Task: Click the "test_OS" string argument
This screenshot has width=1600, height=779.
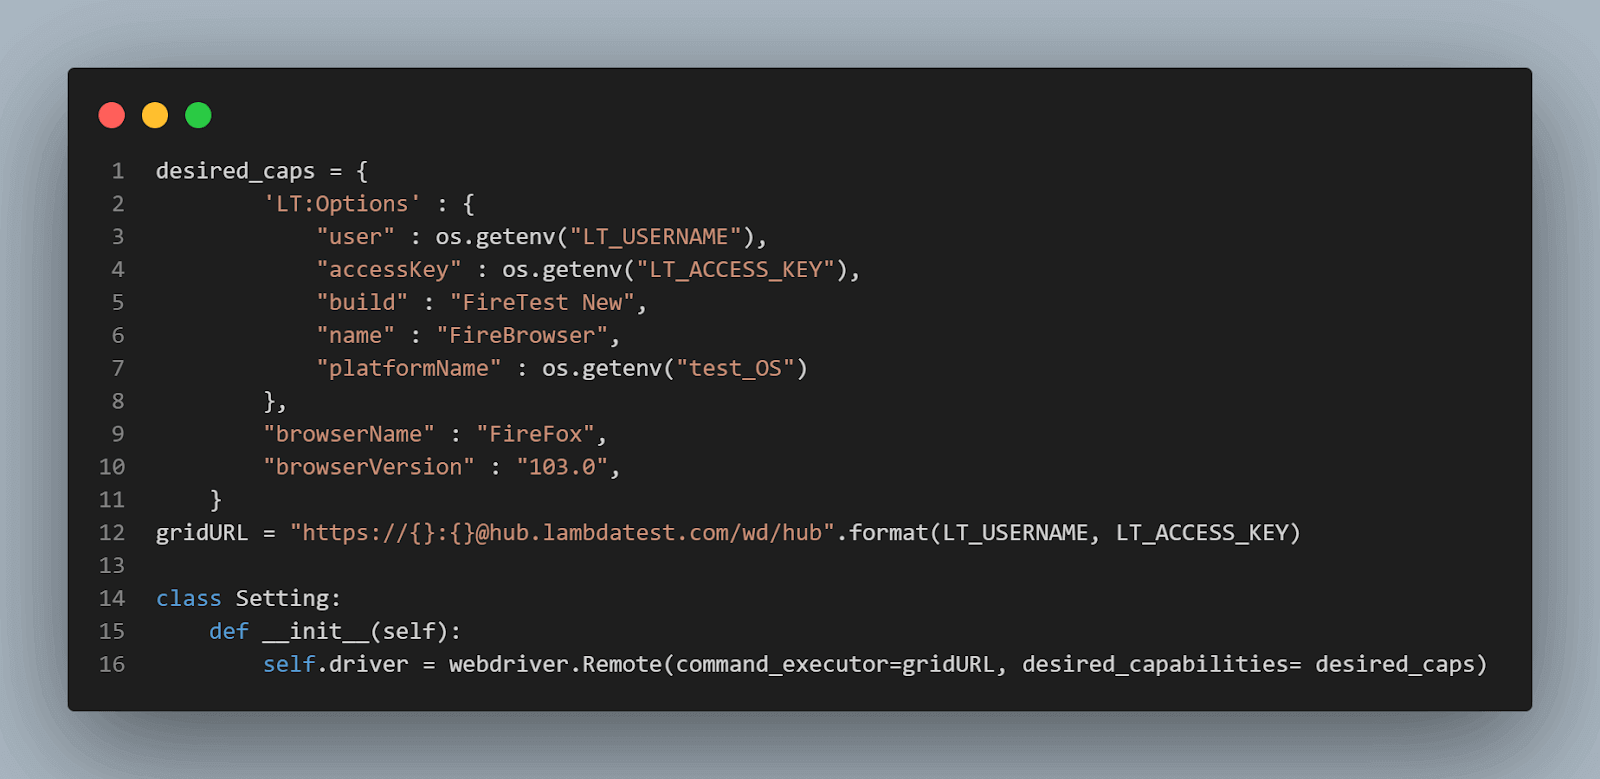Action: click(x=735, y=369)
